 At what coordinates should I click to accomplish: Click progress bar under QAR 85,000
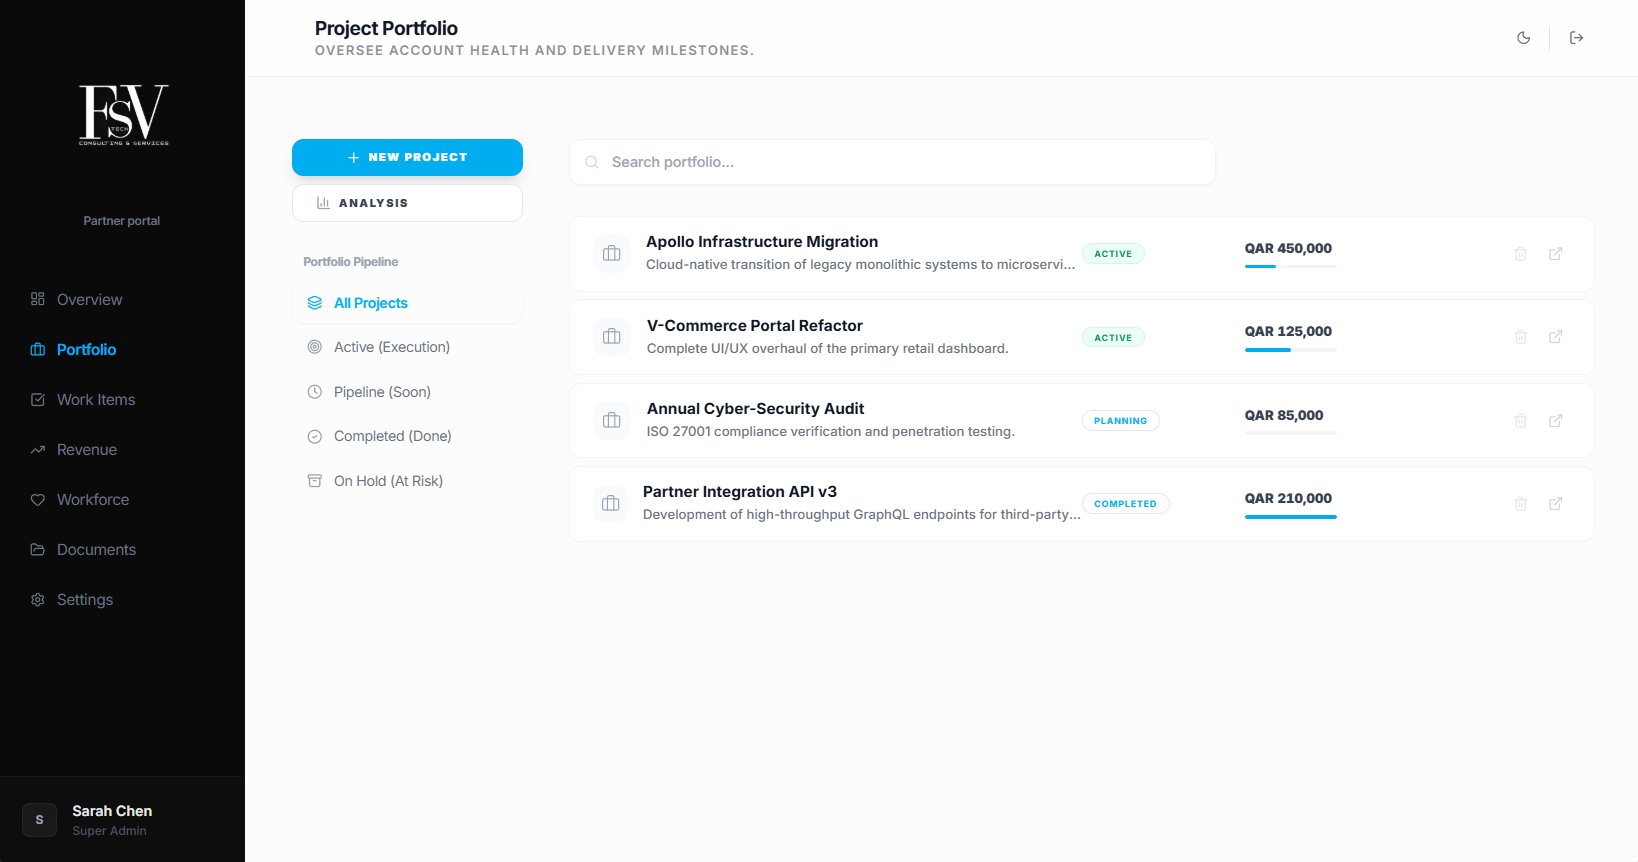[1290, 433]
